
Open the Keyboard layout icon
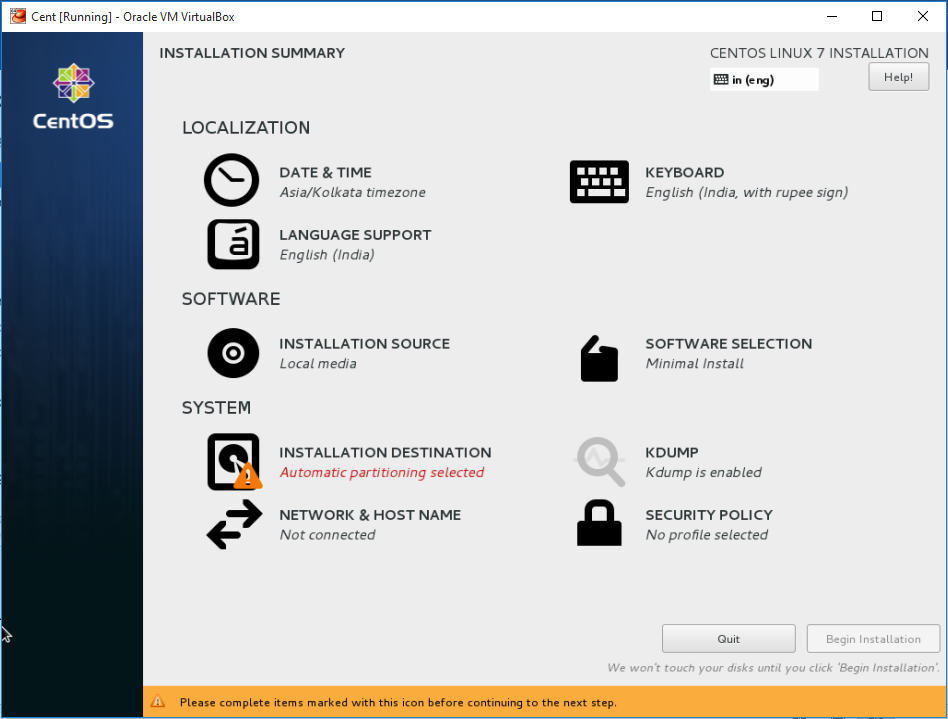pos(599,181)
